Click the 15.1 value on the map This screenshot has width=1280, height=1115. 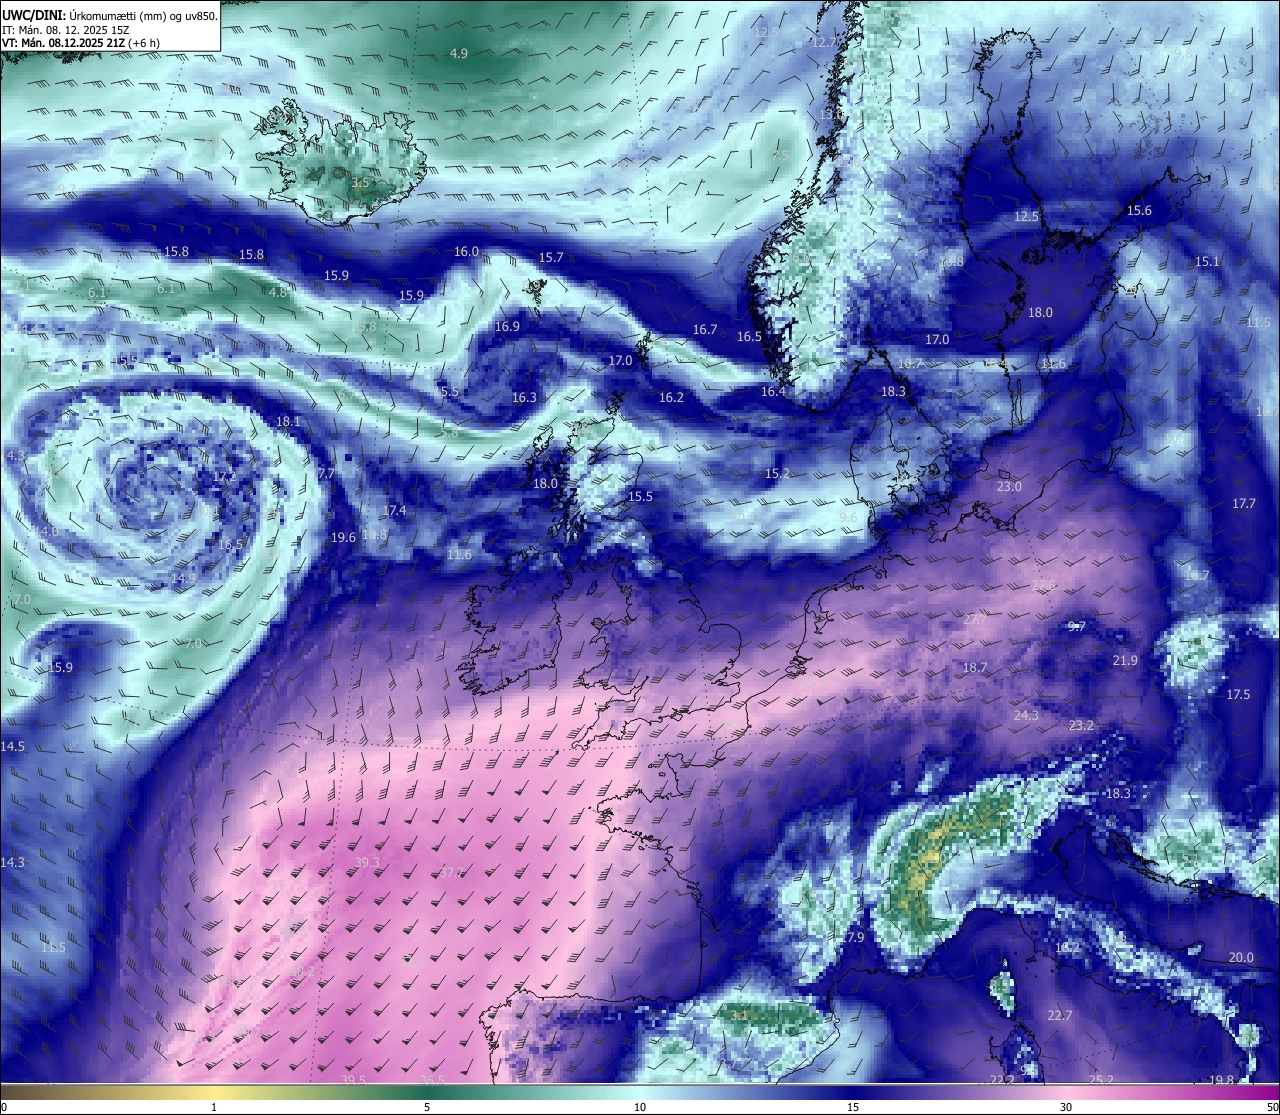1207,262
